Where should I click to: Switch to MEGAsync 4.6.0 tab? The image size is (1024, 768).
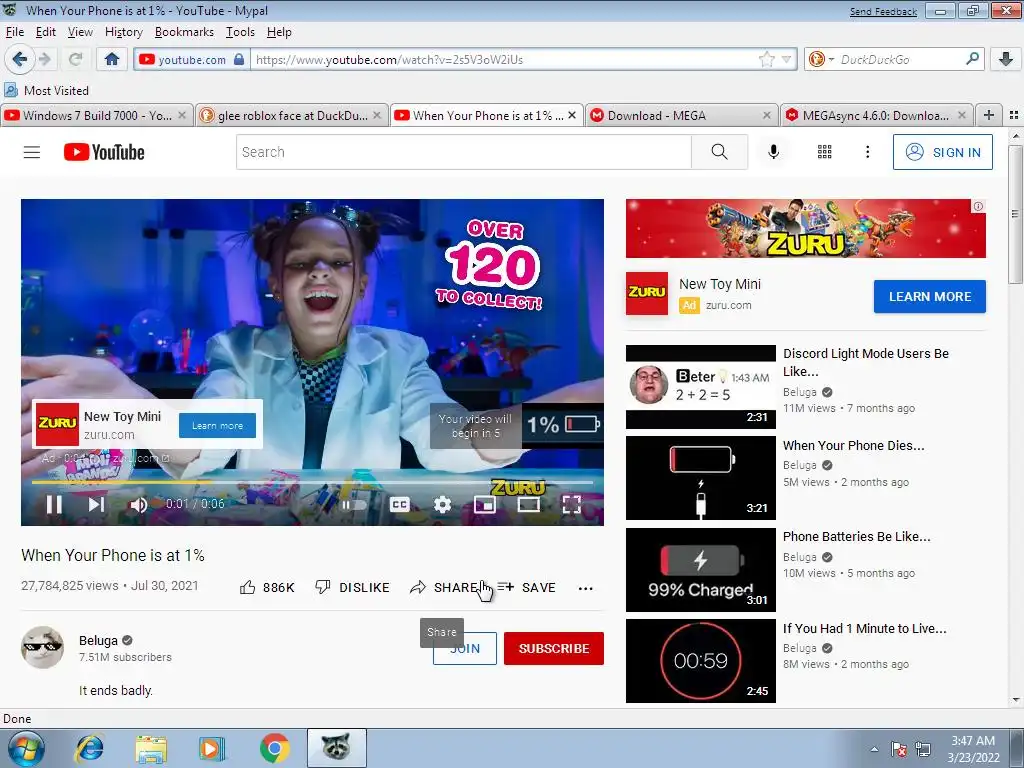click(x=876, y=116)
